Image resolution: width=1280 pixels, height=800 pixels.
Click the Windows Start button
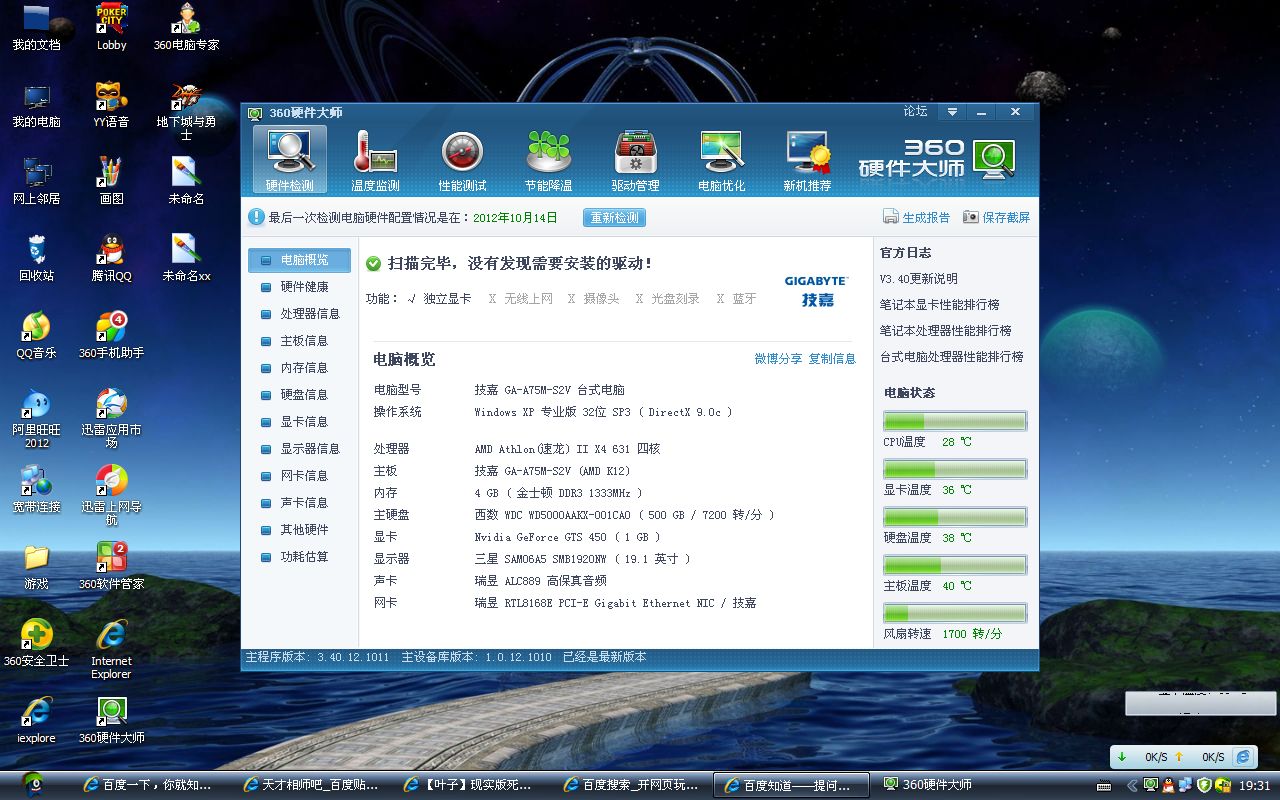click(34, 785)
